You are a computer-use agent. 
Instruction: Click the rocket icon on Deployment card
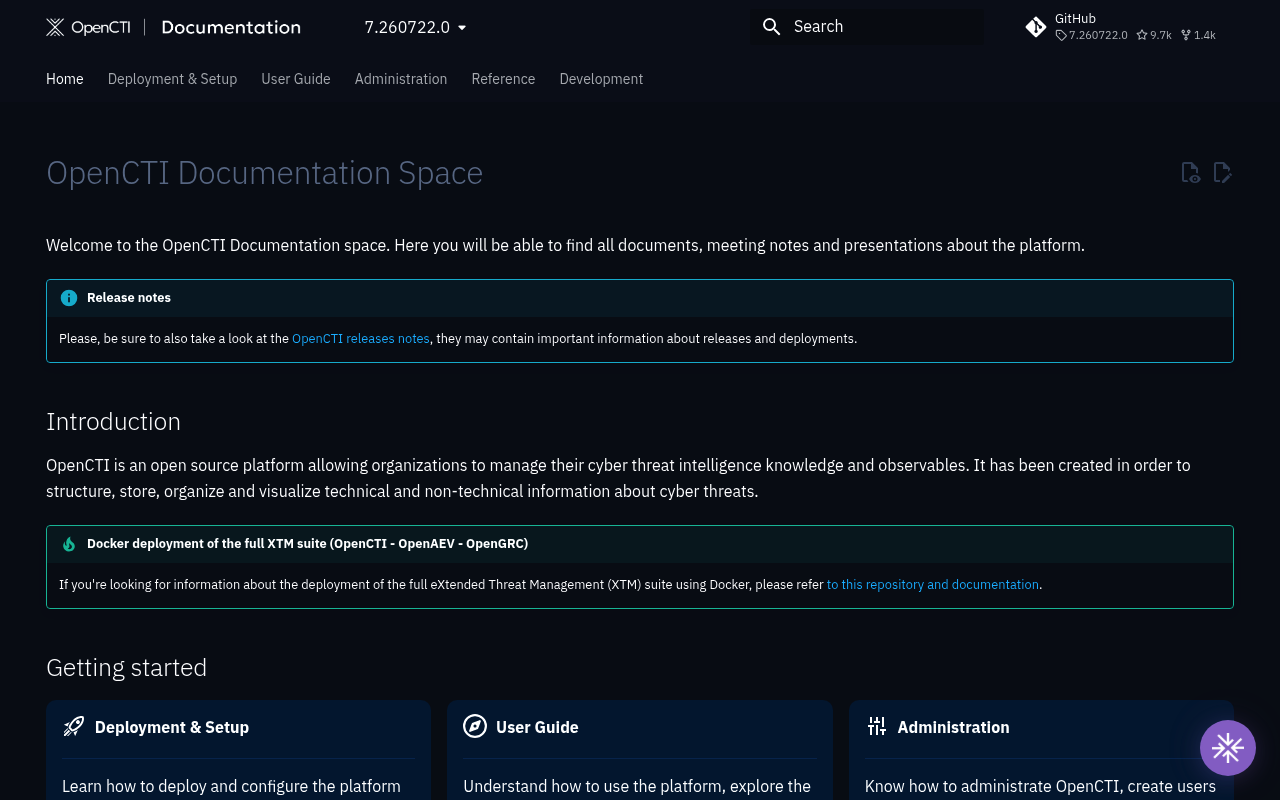pyautogui.click(x=73, y=727)
